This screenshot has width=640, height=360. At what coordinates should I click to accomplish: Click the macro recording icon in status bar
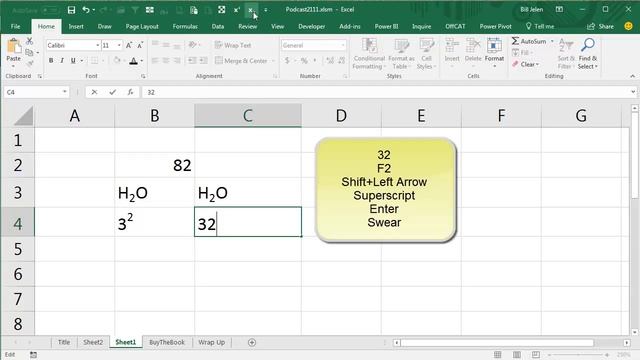[33, 355]
